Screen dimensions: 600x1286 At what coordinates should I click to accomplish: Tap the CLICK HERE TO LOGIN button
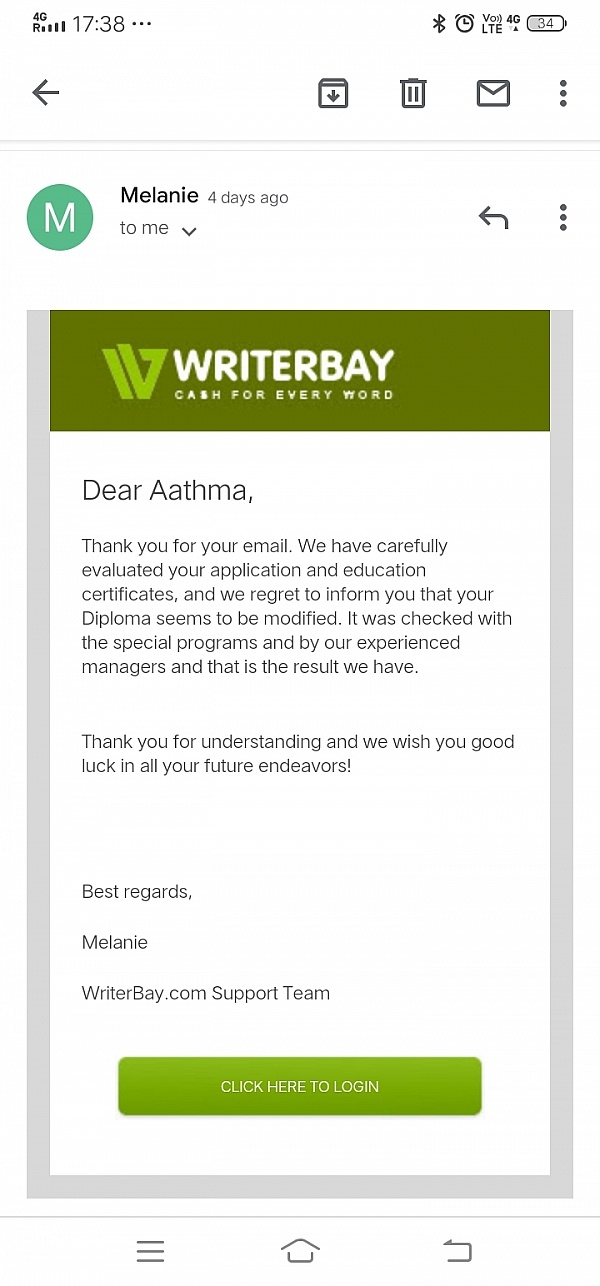[299, 1086]
